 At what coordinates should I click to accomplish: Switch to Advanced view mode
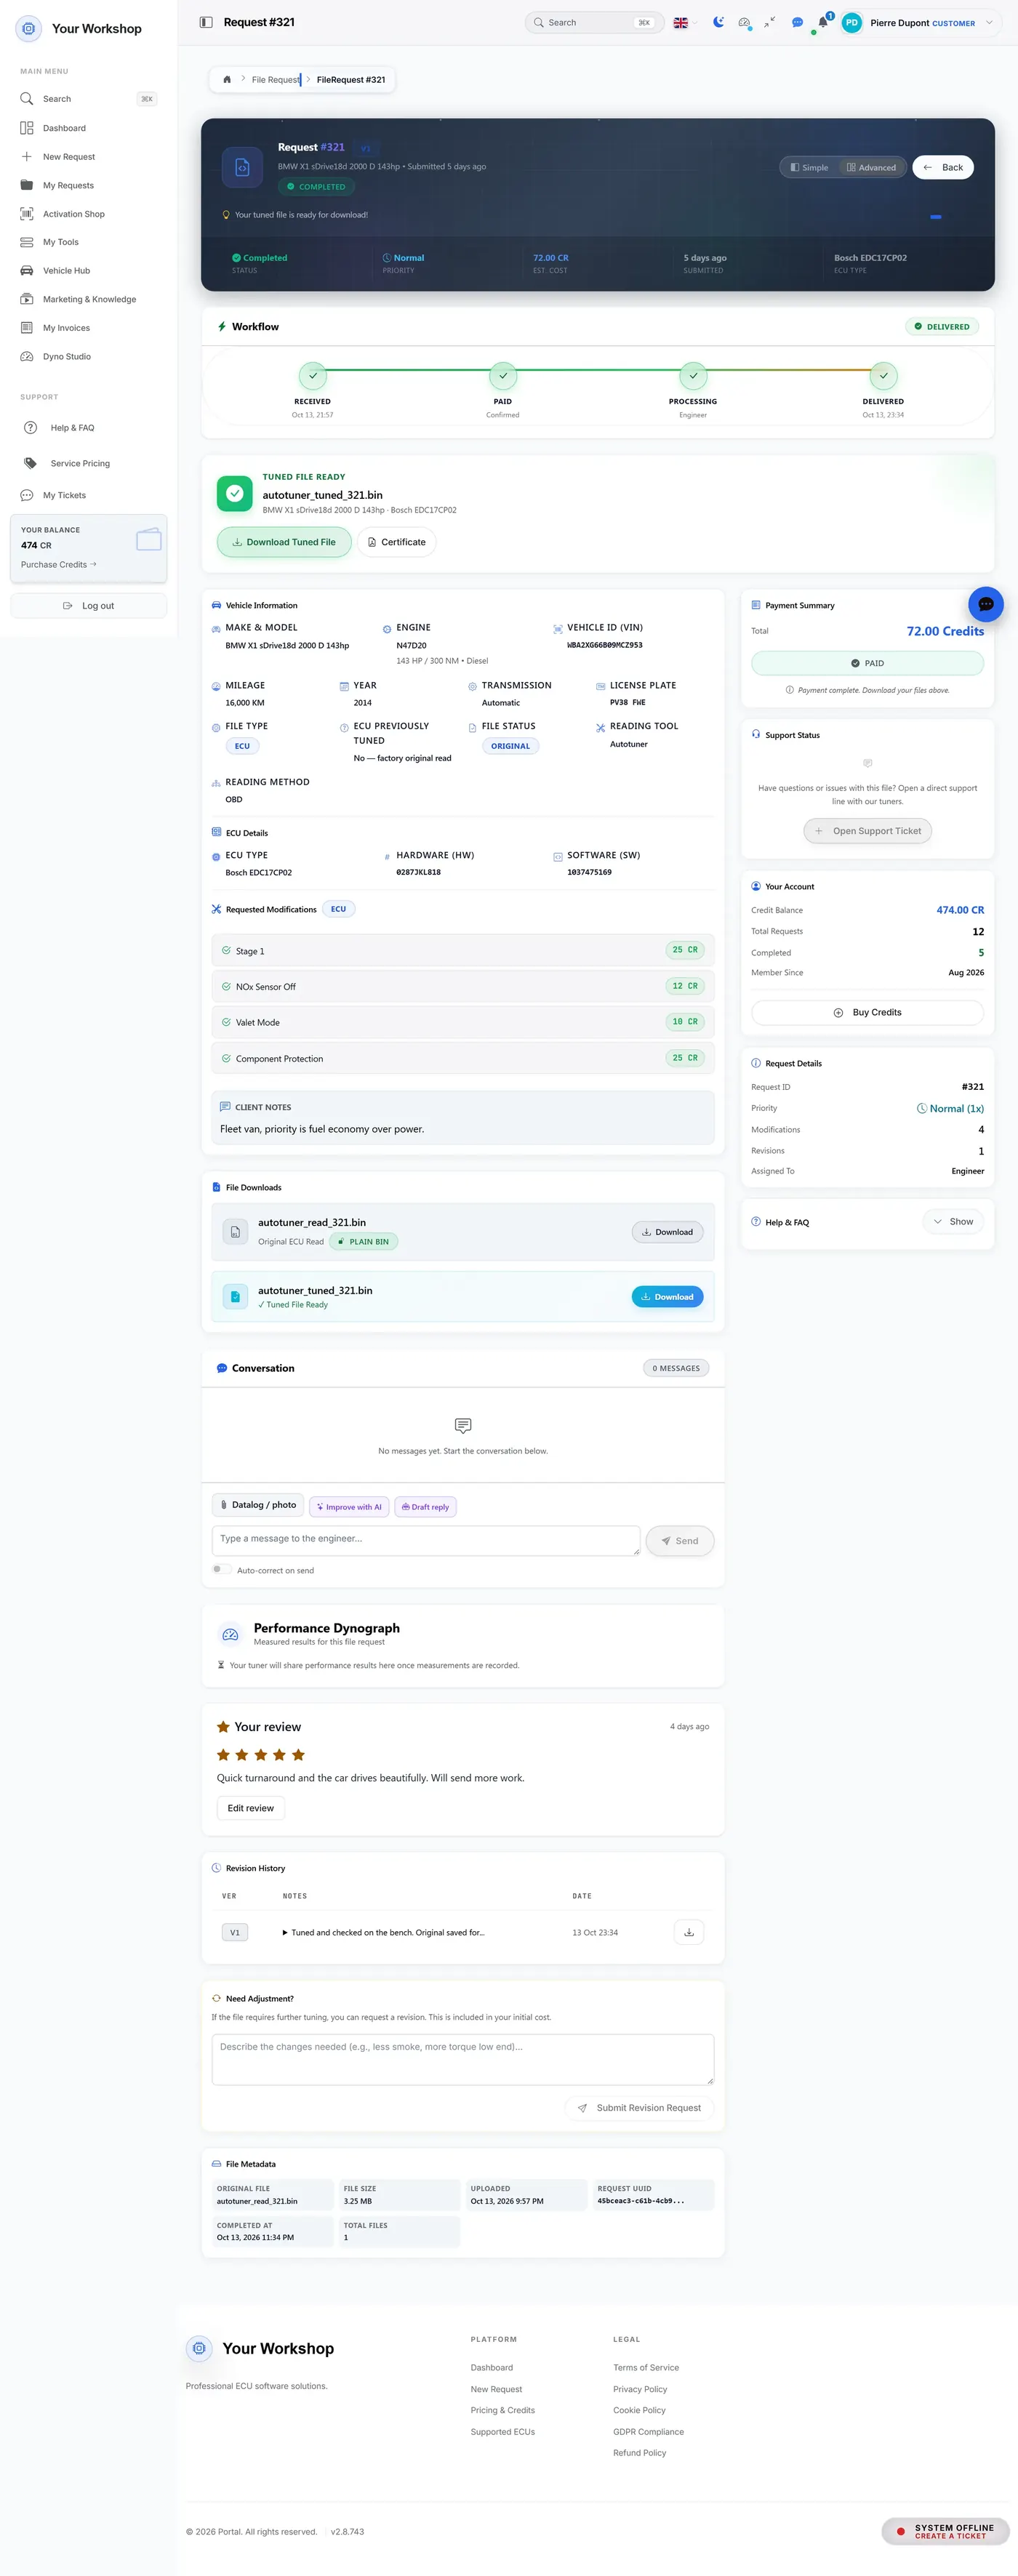pyautogui.click(x=871, y=167)
